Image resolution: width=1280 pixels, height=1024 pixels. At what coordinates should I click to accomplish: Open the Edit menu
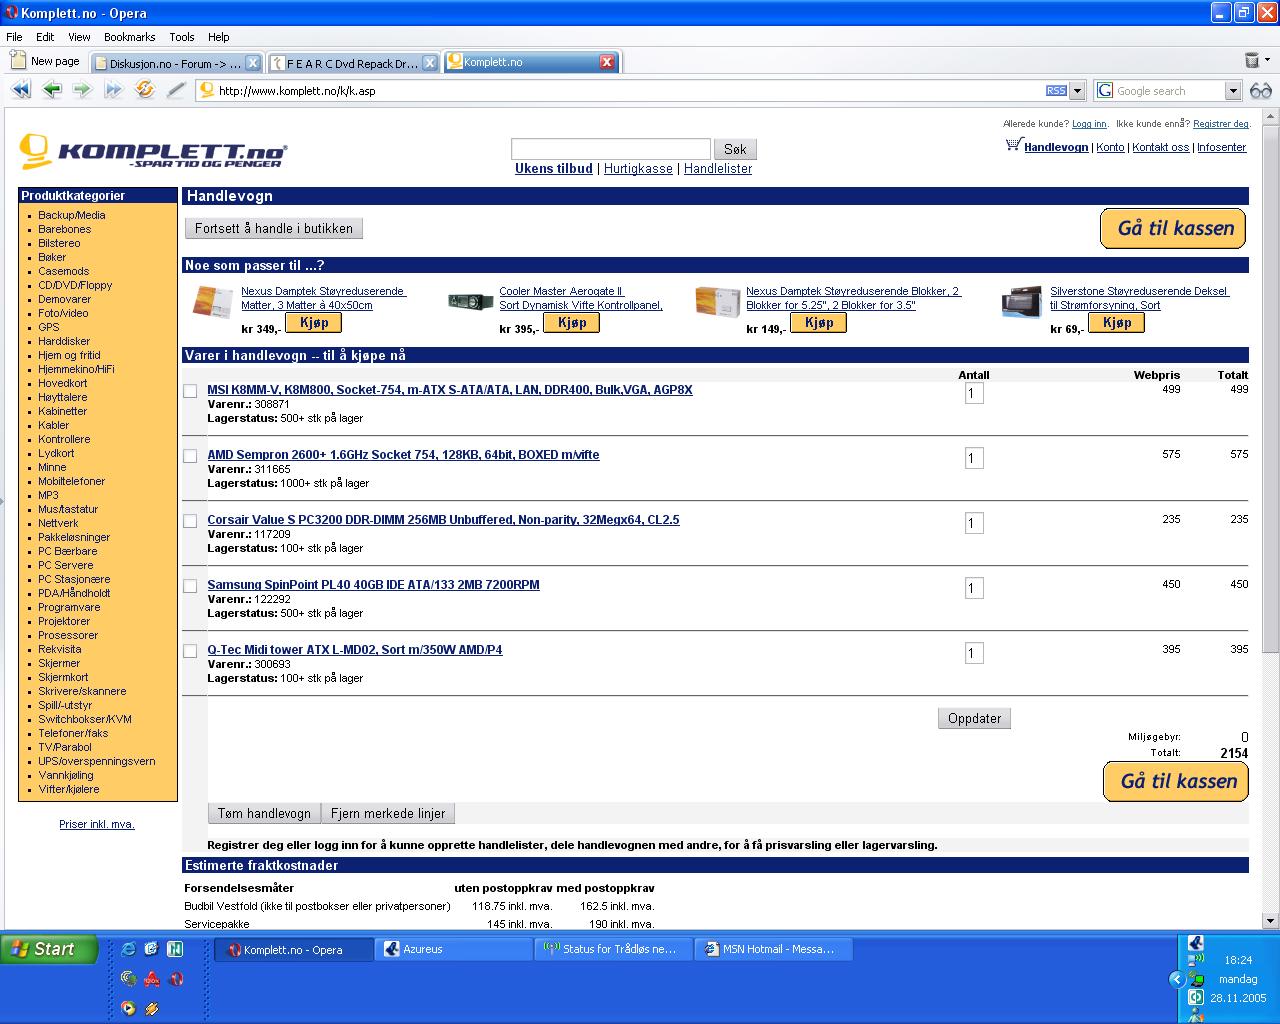45,37
